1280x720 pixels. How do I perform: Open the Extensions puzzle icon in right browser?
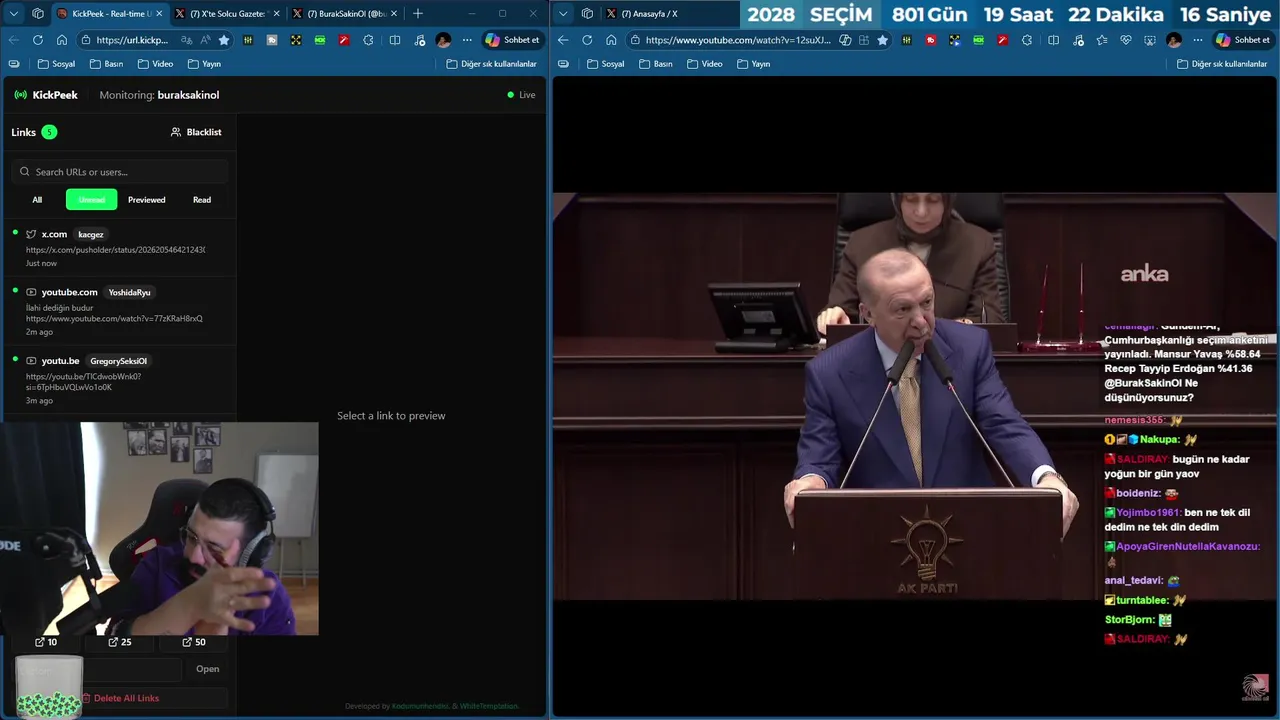click(1027, 40)
